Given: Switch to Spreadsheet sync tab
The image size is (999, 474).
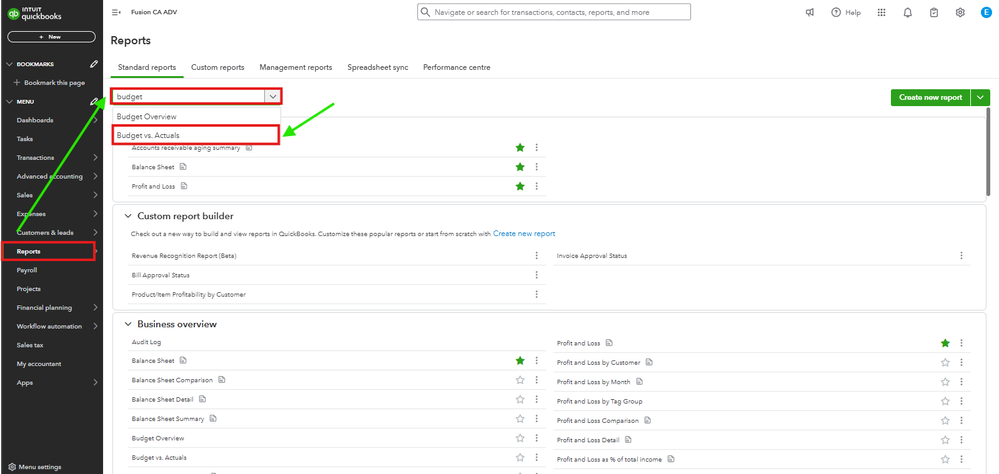Looking at the screenshot, I should [378, 68].
